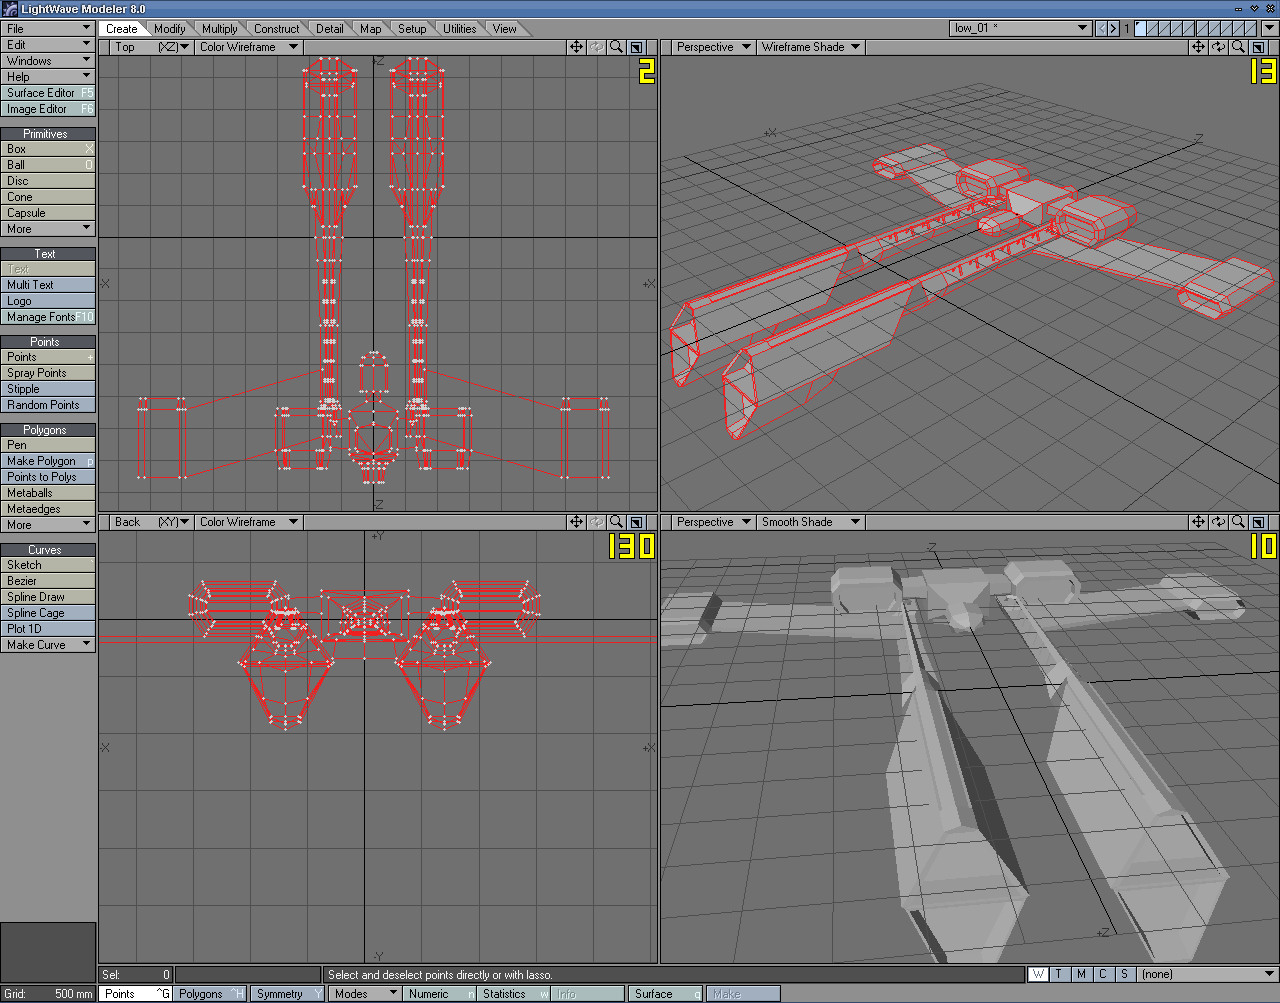Expand More under Polygons
Viewport: 1280px width, 1003px height.
point(47,525)
